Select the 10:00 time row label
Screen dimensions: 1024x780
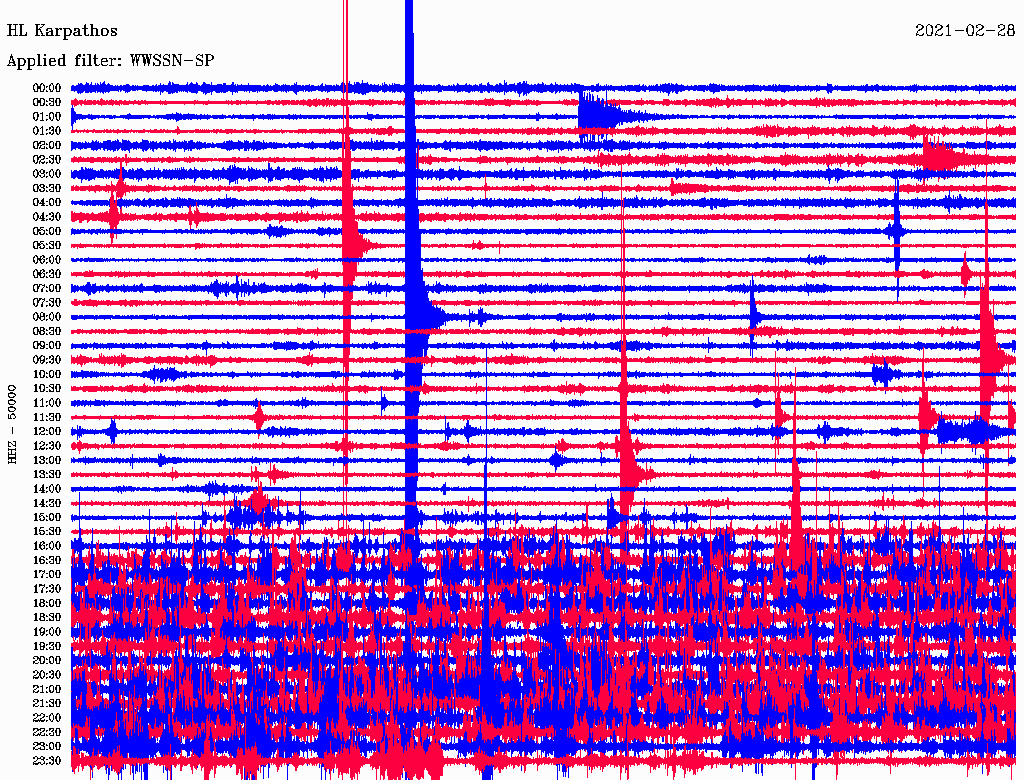click(47, 374)
